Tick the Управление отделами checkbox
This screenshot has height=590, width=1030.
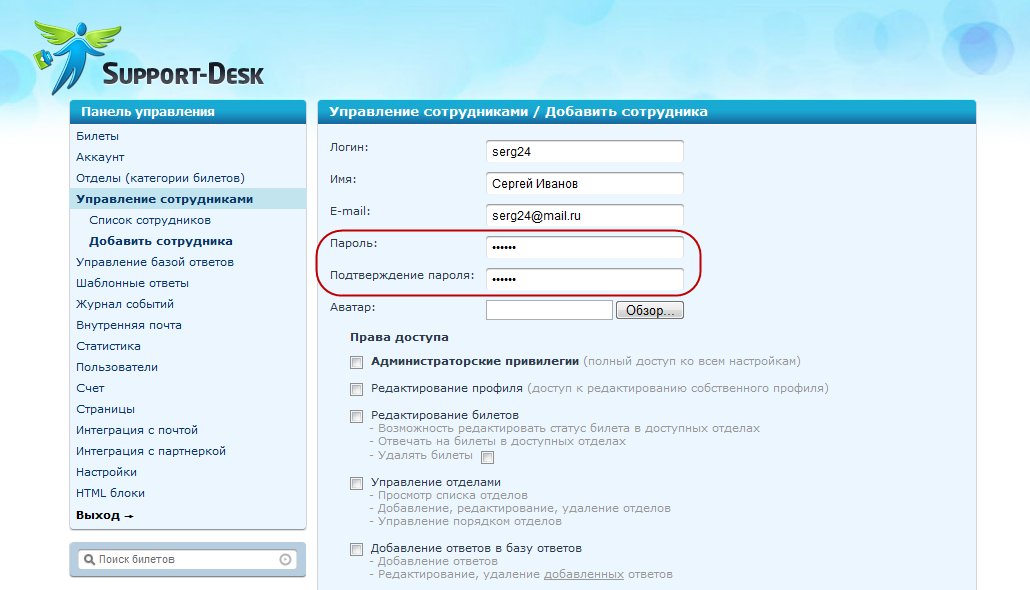coord(356,483)
